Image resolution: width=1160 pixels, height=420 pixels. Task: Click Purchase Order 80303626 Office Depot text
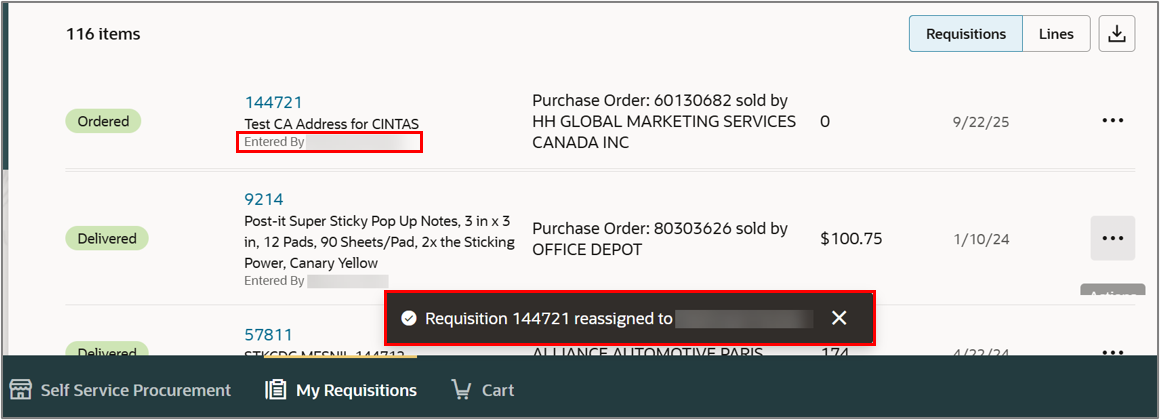(660, 239)
